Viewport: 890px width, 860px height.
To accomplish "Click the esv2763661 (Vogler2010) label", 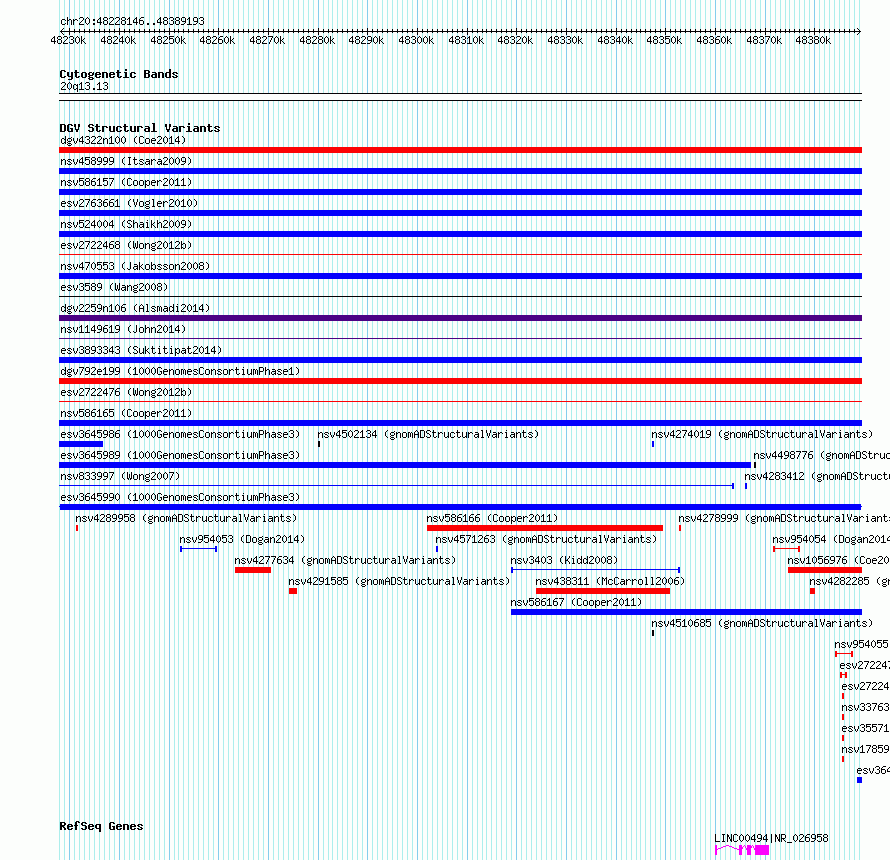I will click(129, 203).
